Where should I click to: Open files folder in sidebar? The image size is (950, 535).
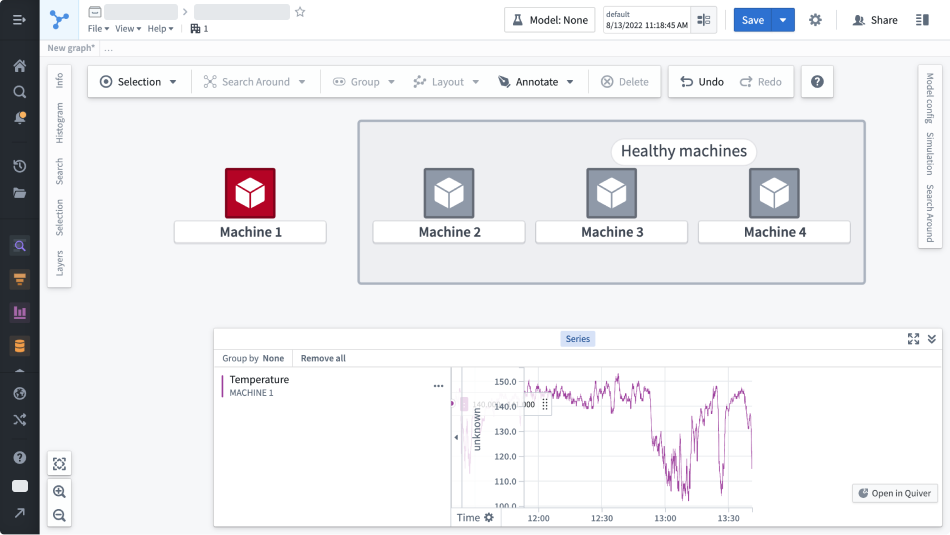point(19,193)
